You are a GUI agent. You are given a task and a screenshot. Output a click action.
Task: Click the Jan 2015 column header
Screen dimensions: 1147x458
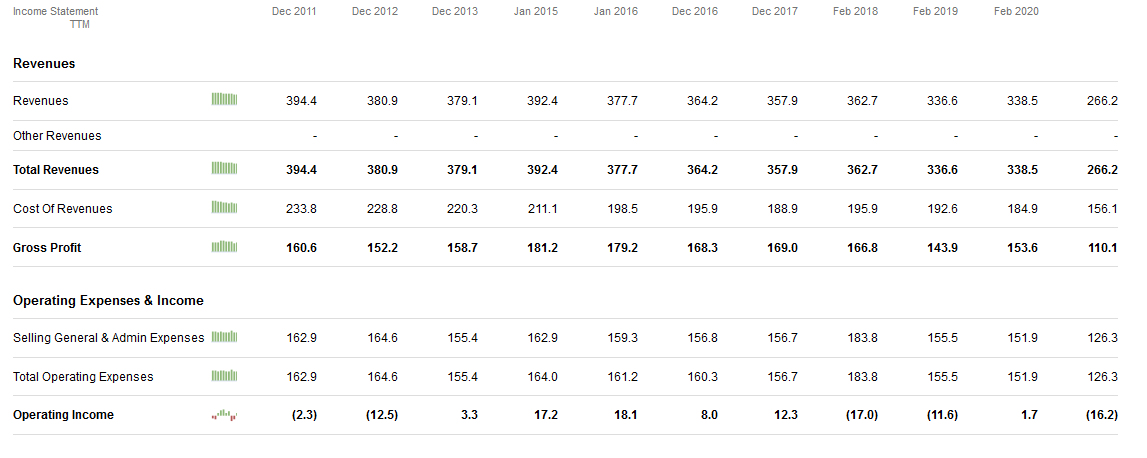tap(535, 12)
